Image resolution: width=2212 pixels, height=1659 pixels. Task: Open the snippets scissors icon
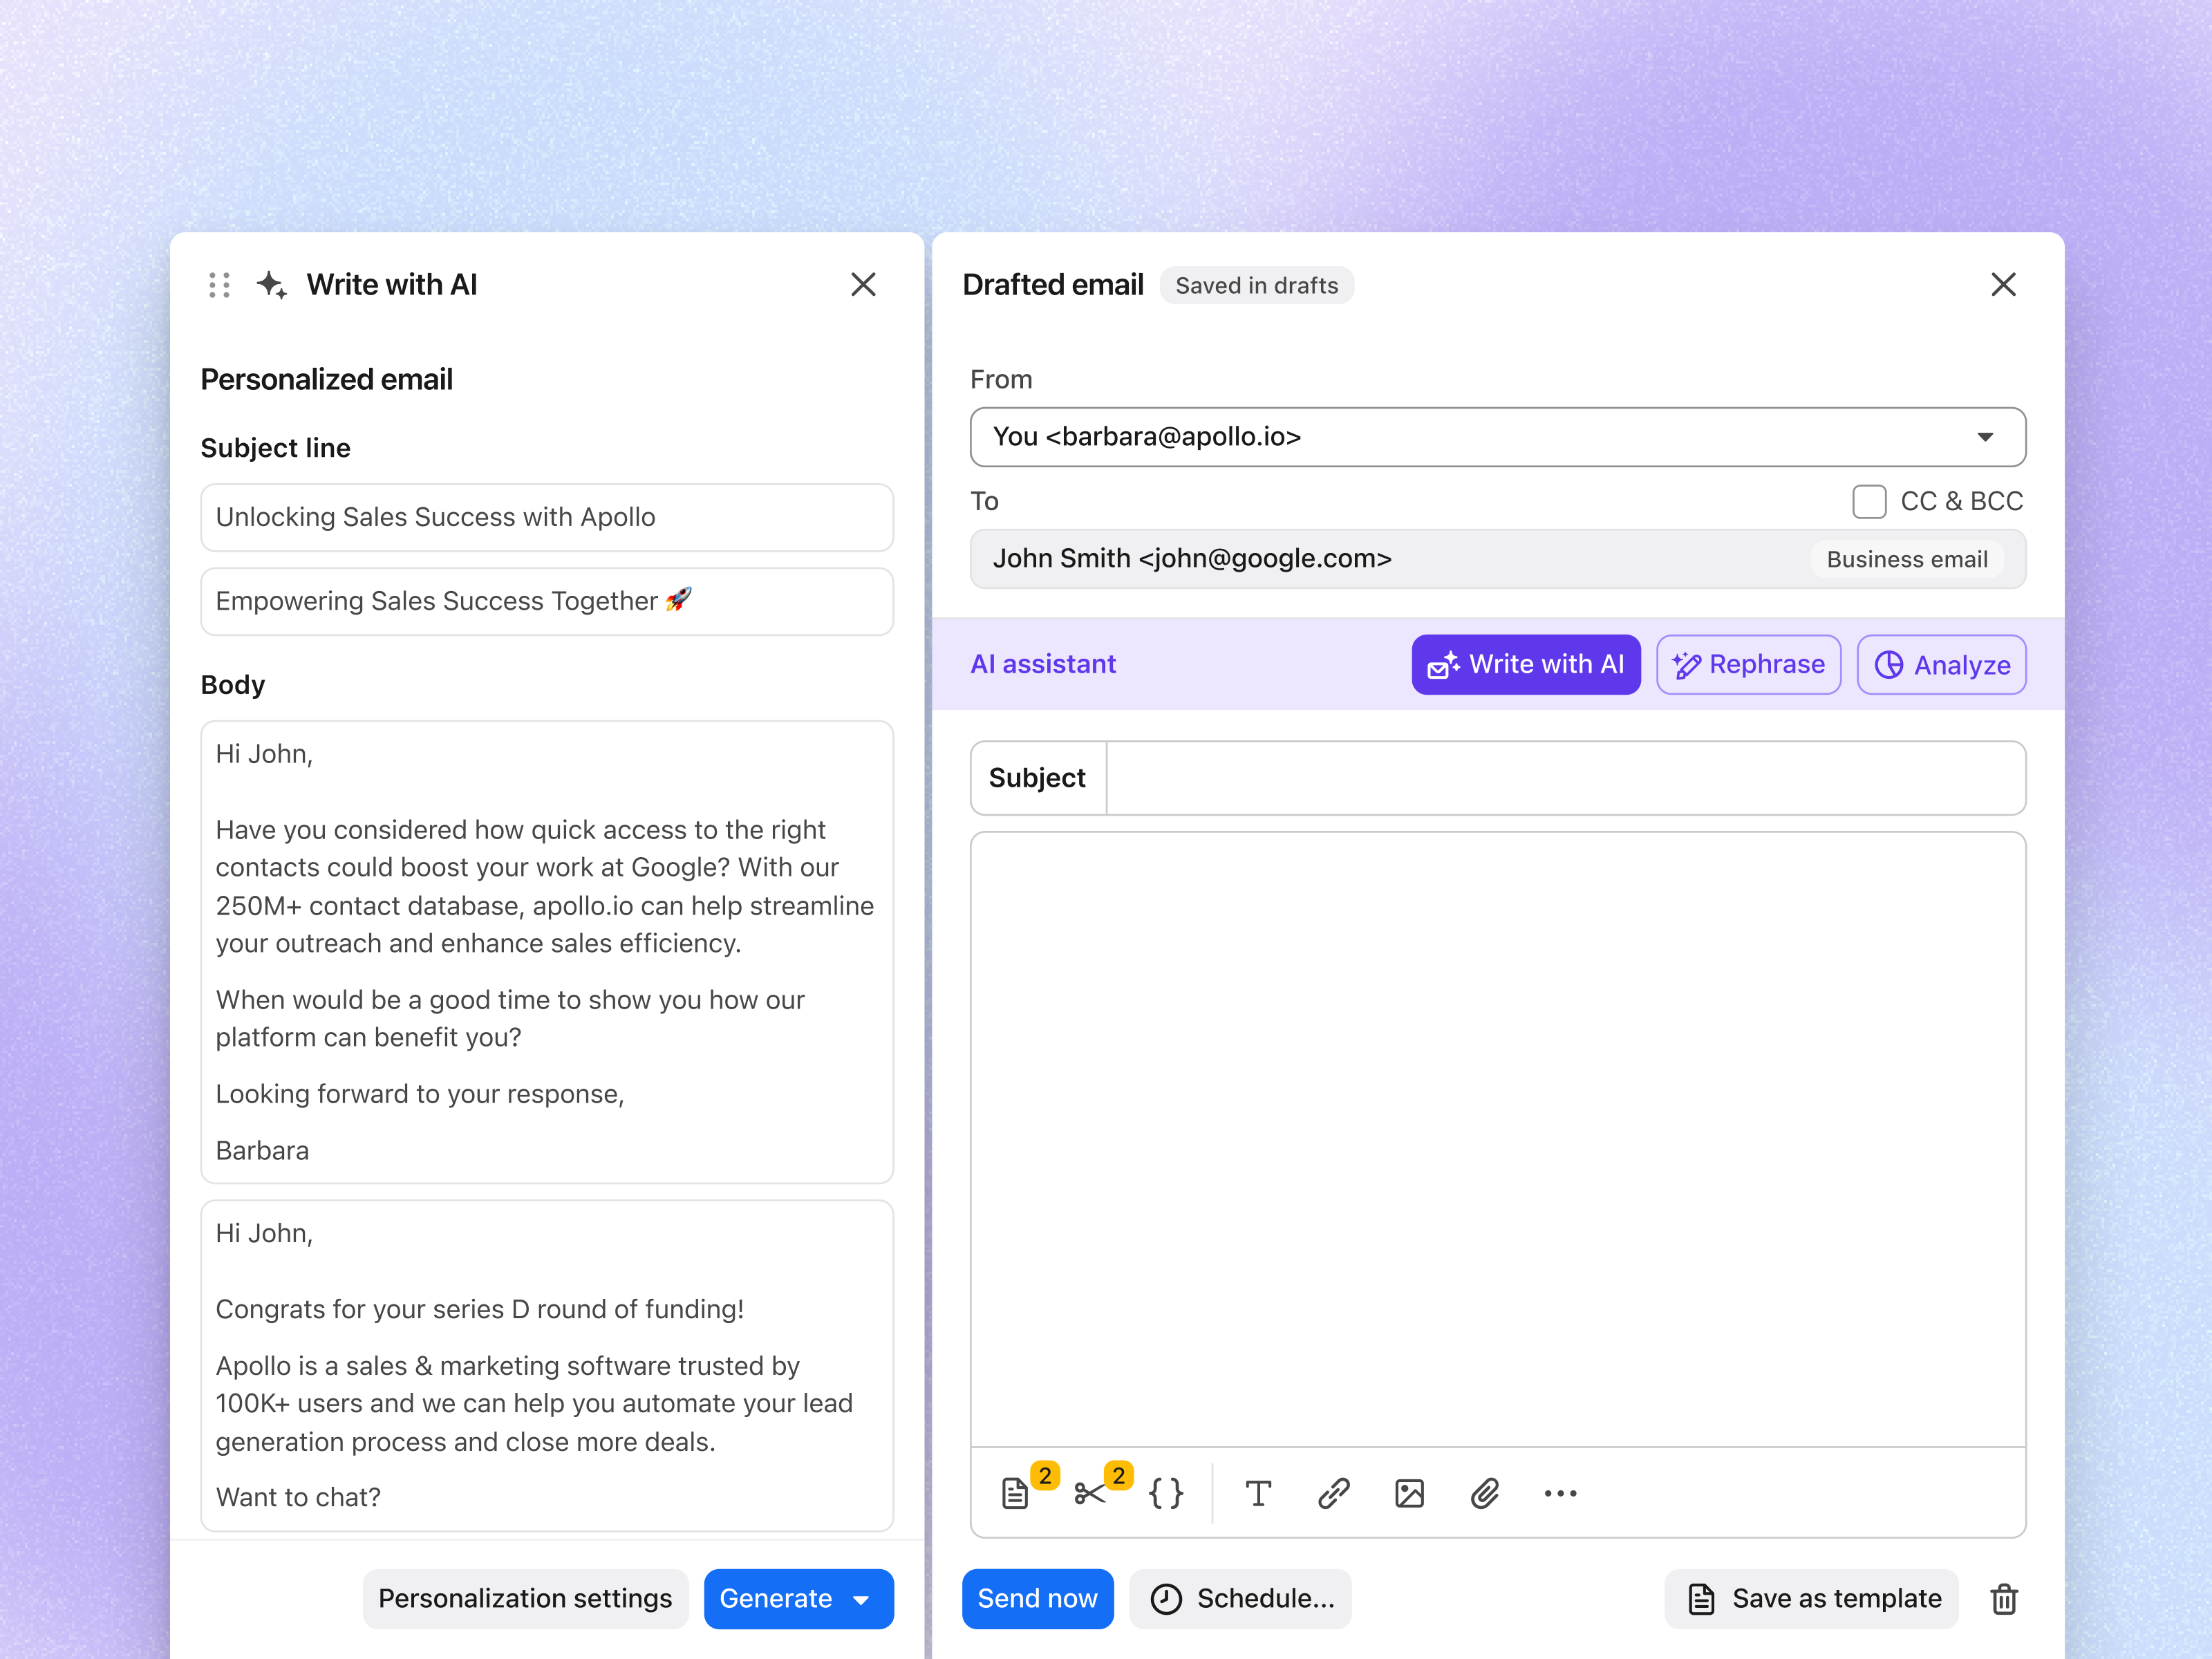click(1090, 1493)
